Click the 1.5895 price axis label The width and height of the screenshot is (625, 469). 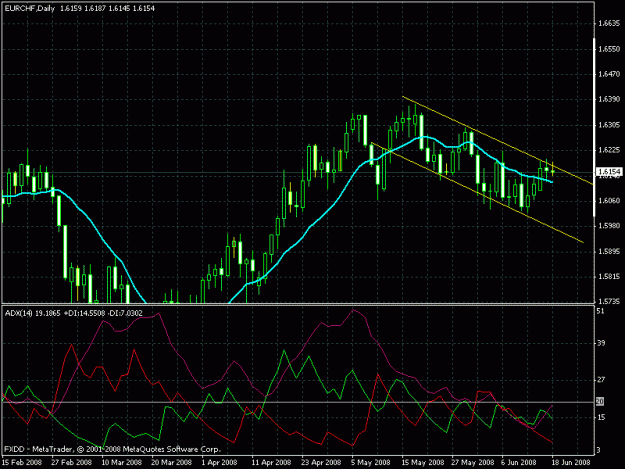click(x=610, y=251)
